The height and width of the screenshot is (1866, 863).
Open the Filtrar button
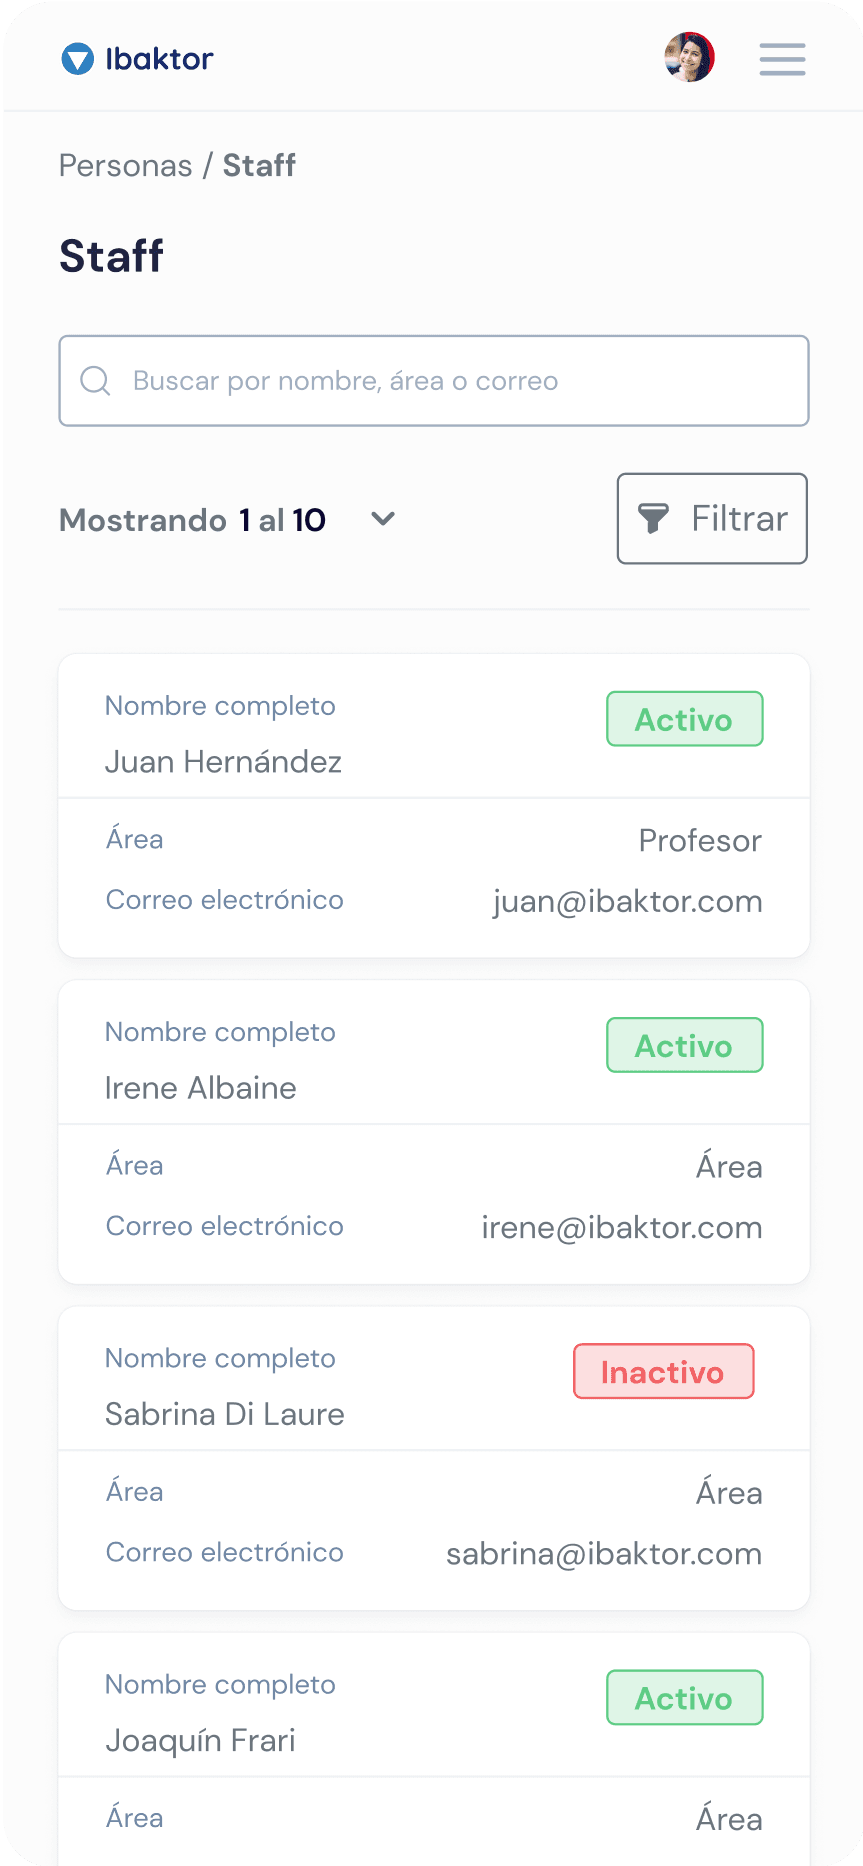click(x=712, y=519)
